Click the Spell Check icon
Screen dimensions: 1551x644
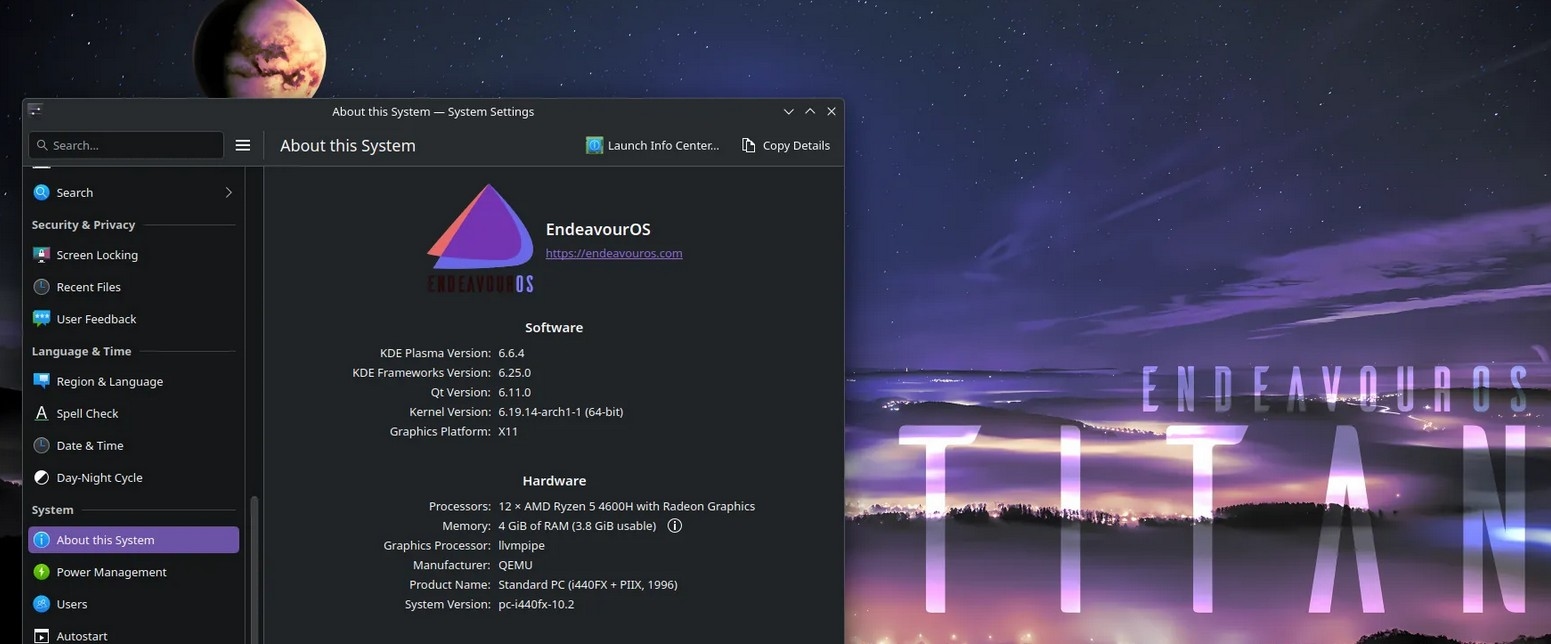pos(41,413)
